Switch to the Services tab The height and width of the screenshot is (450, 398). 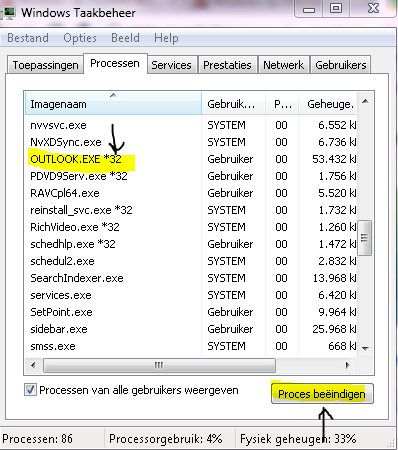click(172, 65)
